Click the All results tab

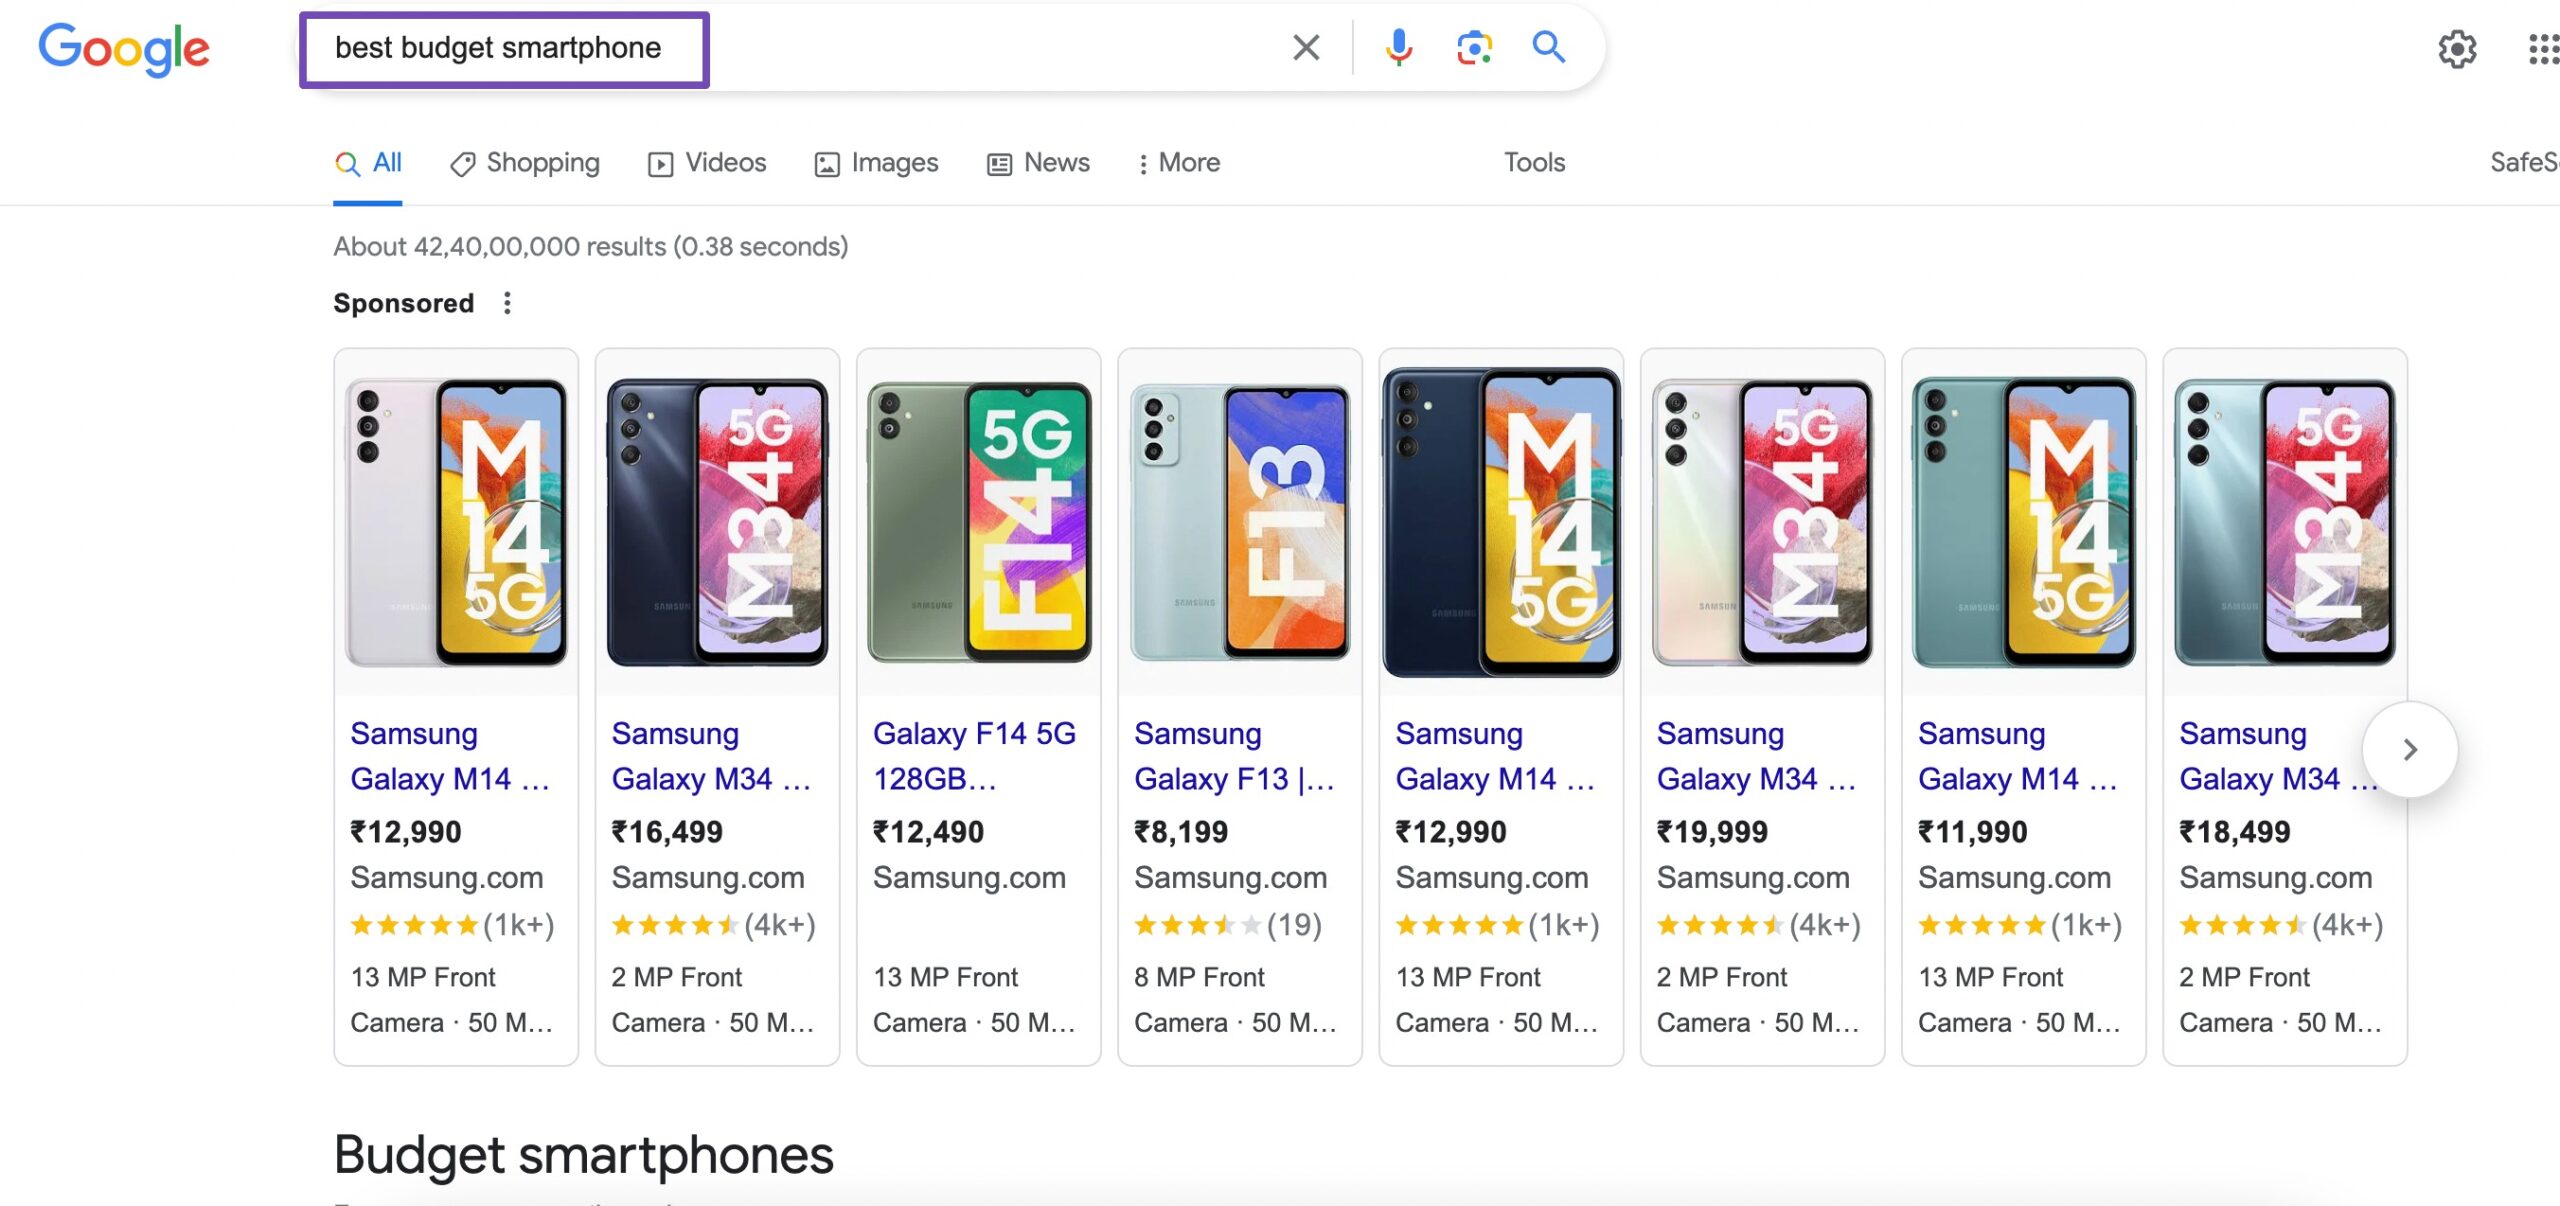tap(367, 162)
